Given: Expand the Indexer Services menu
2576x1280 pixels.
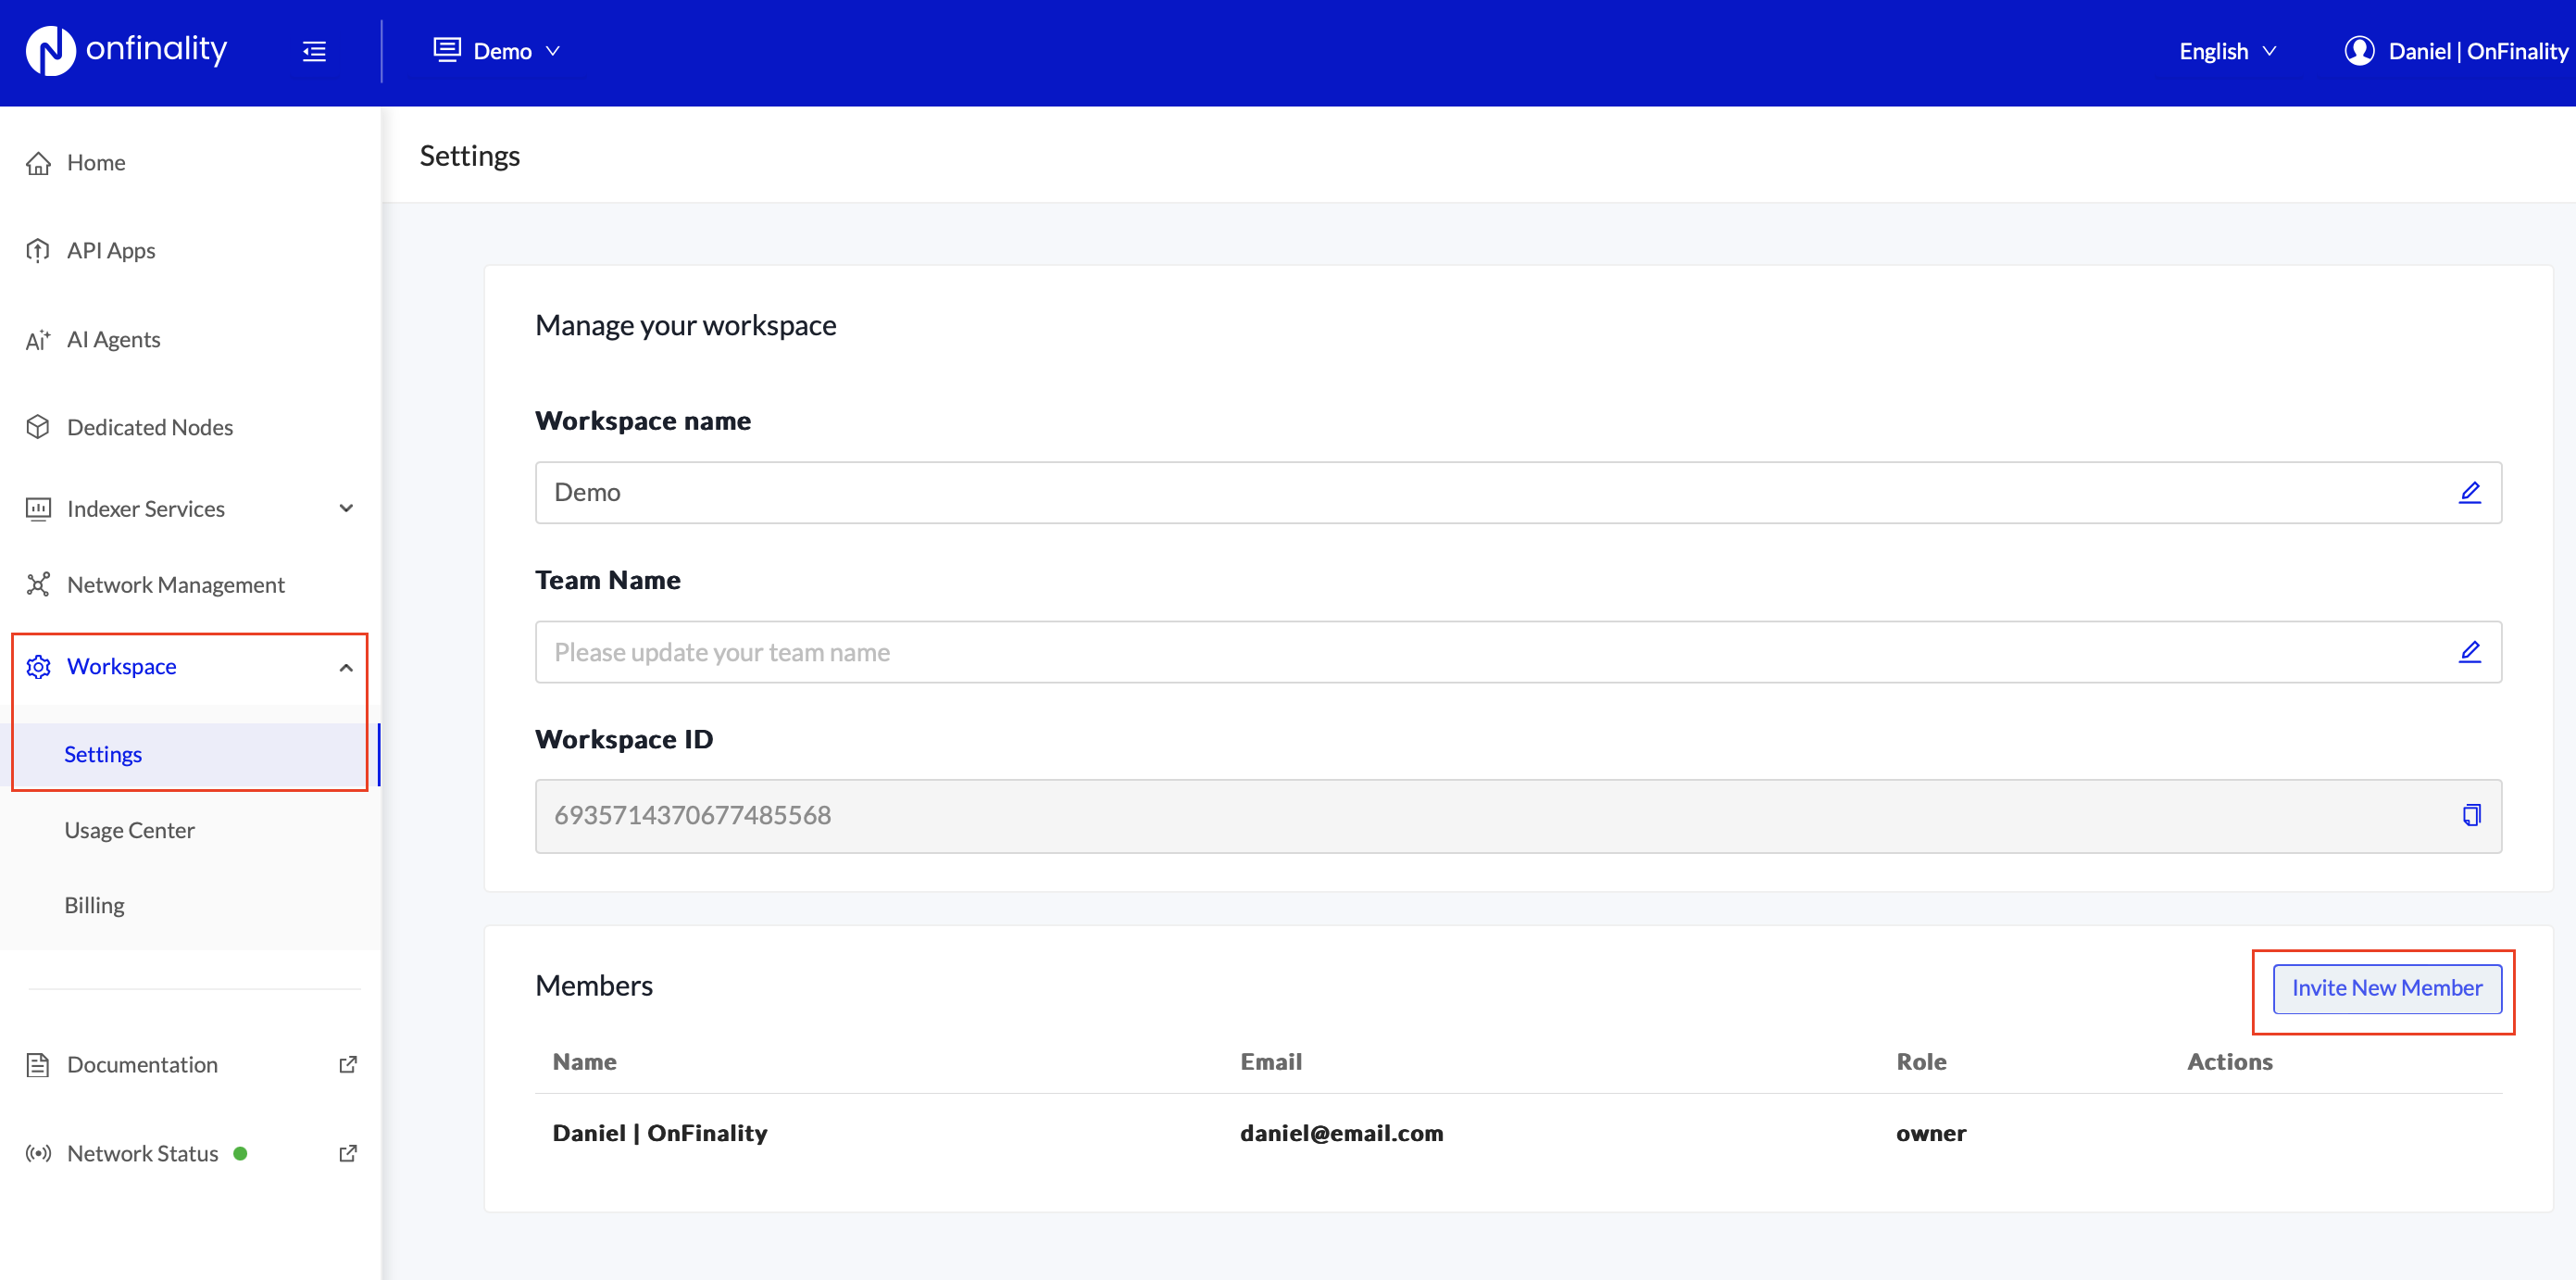Looking at the screenshot, I should pyautogui.click(x=346, y=508).
